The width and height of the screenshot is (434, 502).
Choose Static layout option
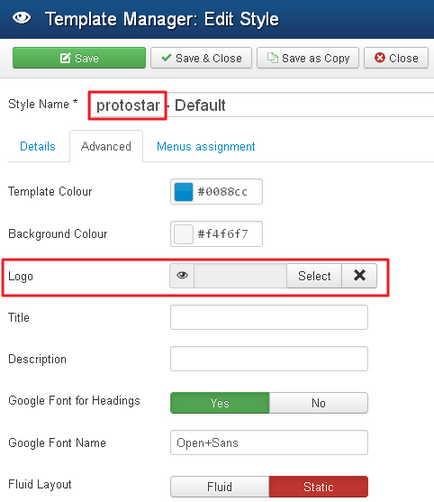click(318, 487)
